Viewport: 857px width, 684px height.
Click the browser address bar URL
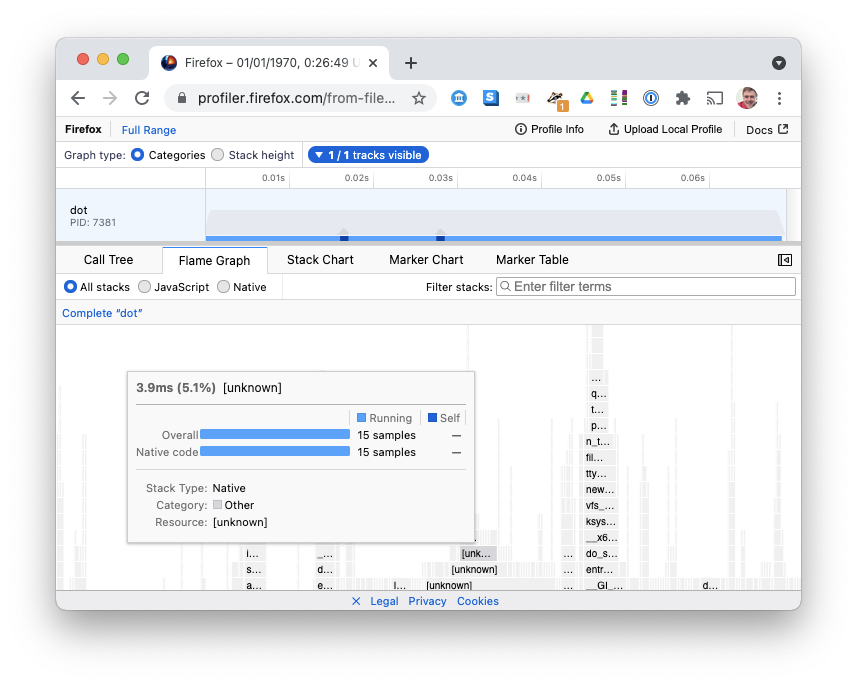296,98
